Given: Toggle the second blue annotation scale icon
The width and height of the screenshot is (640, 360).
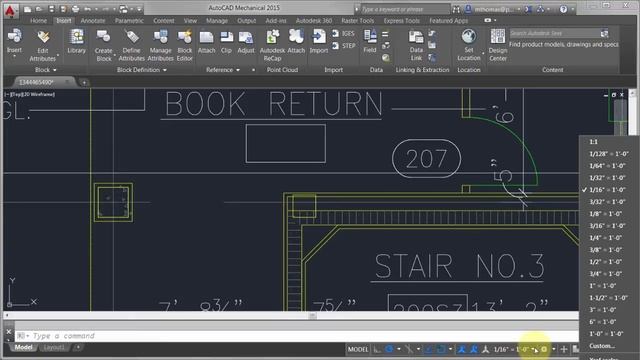Looking at the screenshot, I should pyautogui.click(x=473, y=349).
